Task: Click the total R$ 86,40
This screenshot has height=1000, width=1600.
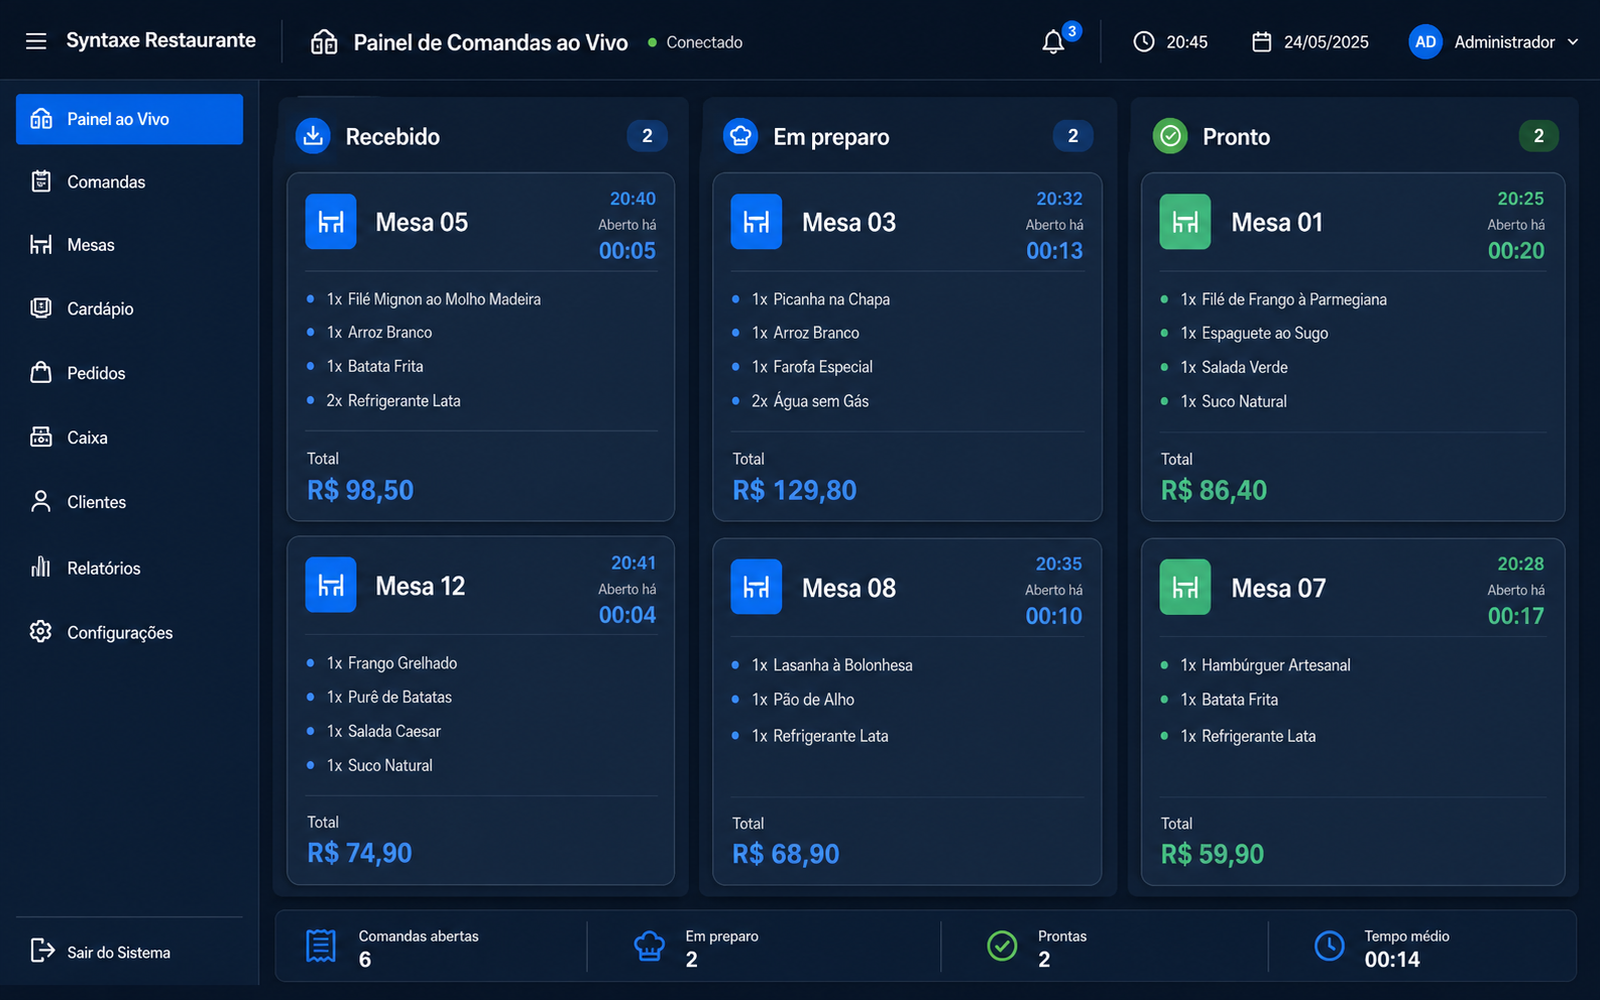Action: point(1214,490)
